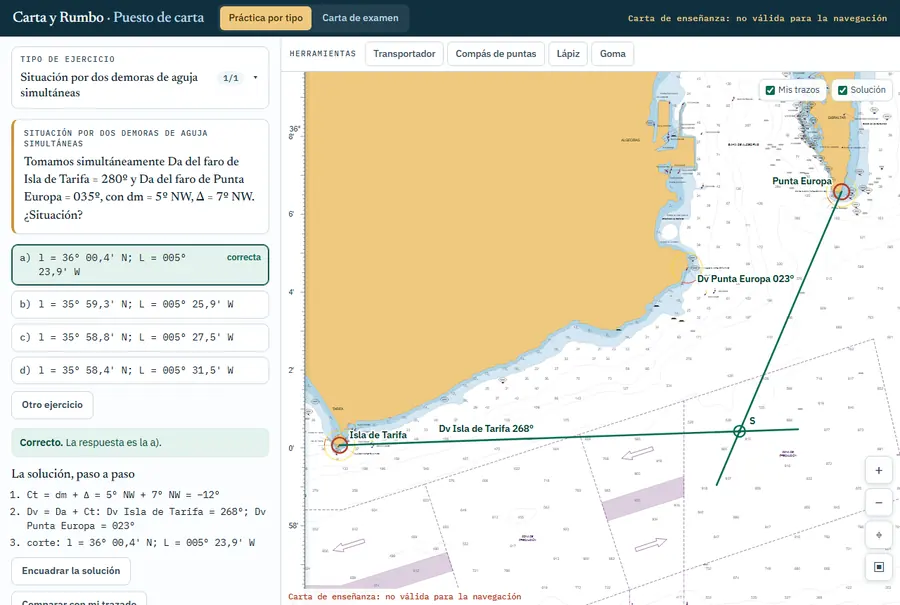
Task: Uncheck the 'Solución' checkbox
Action: pos(843,90)
